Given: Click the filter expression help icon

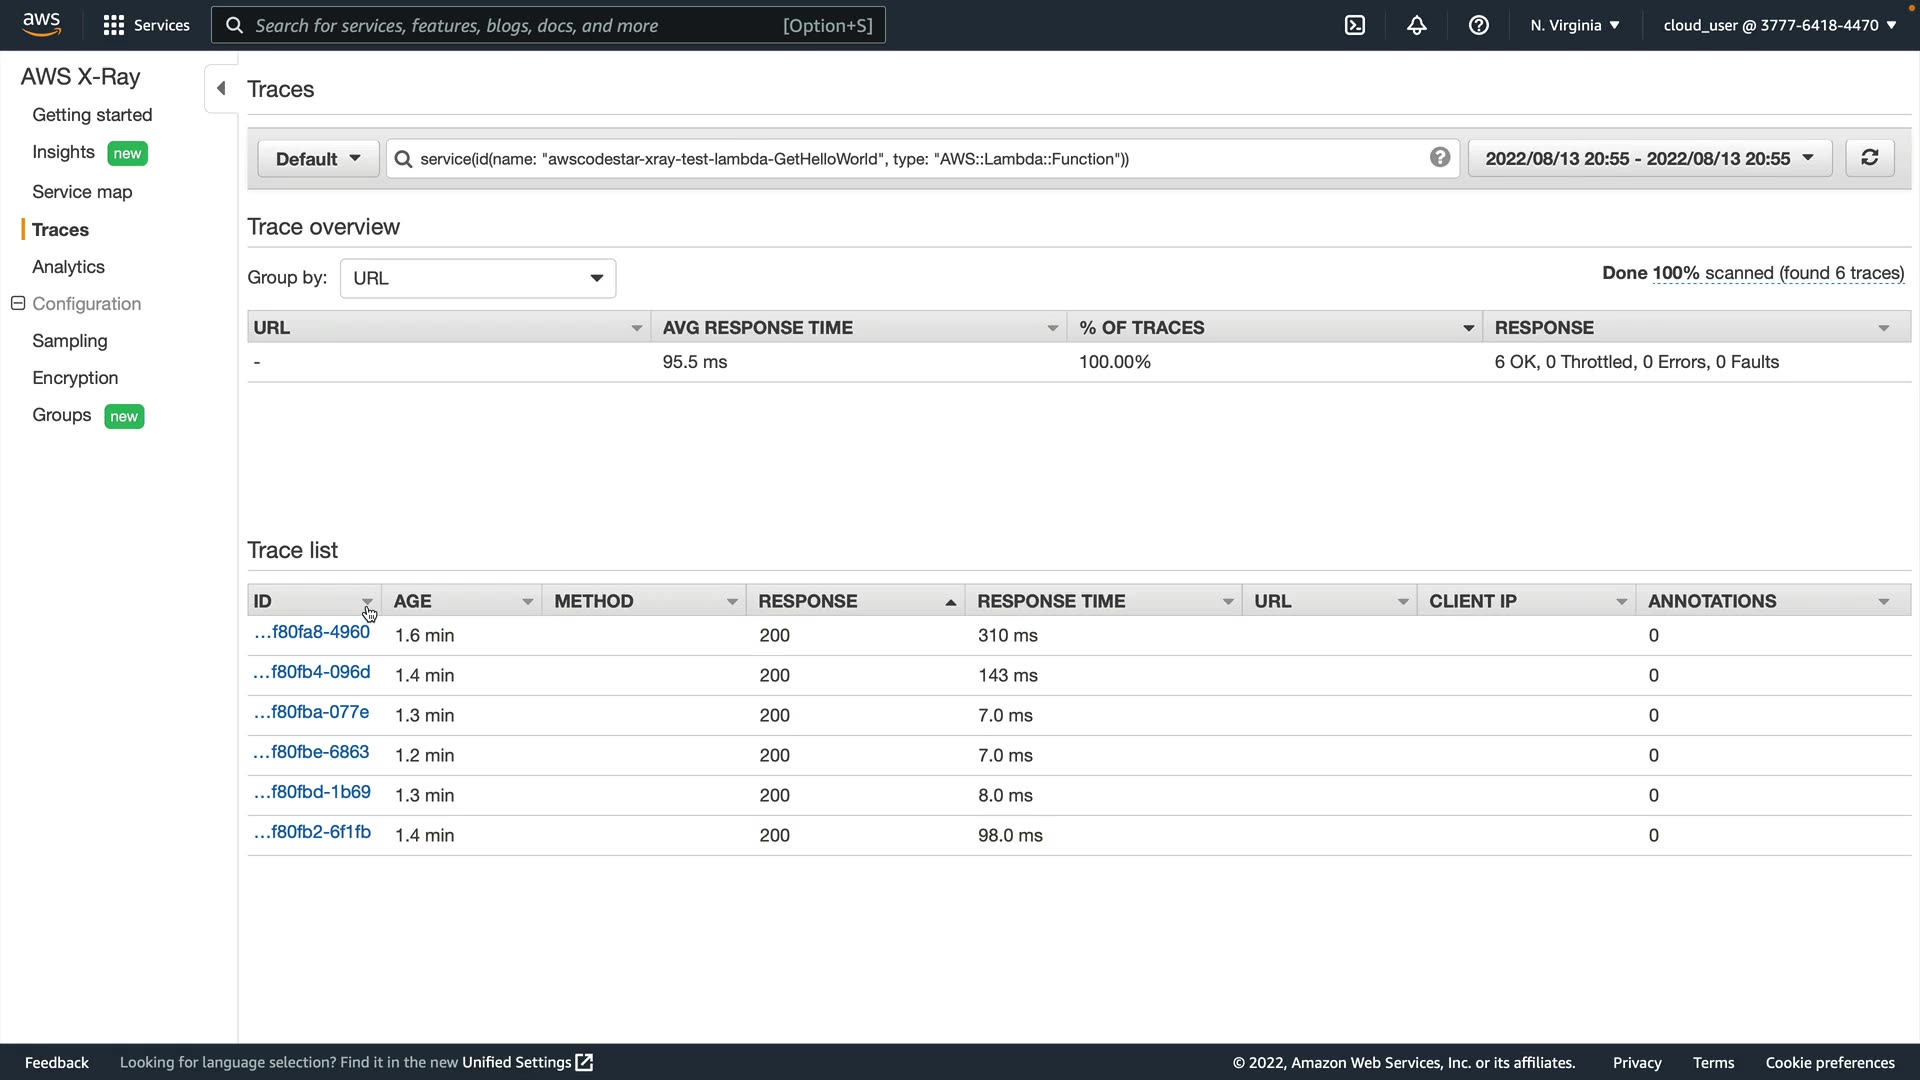Looking at the screenshot, I should point(1439,157).
